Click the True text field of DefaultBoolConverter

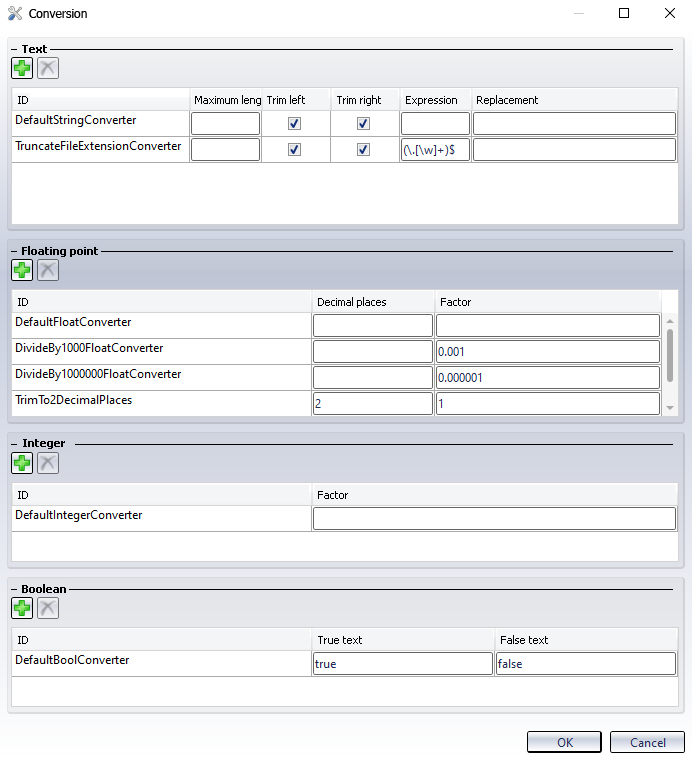tap(402, 664)
